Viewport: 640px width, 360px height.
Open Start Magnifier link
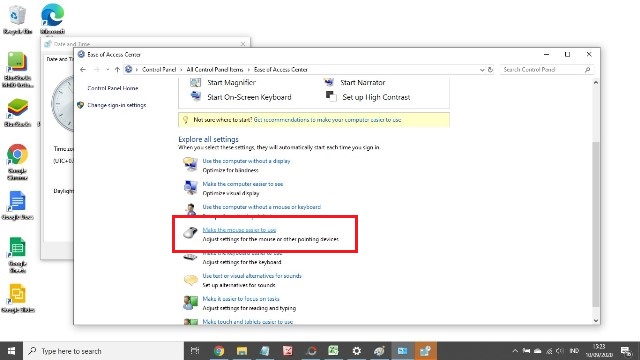click(x=231, y=82)
